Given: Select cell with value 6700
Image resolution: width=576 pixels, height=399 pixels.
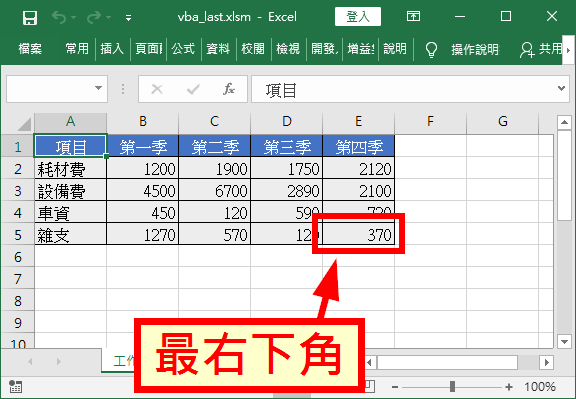Looking at the screenshot, I should click(215, 190).
